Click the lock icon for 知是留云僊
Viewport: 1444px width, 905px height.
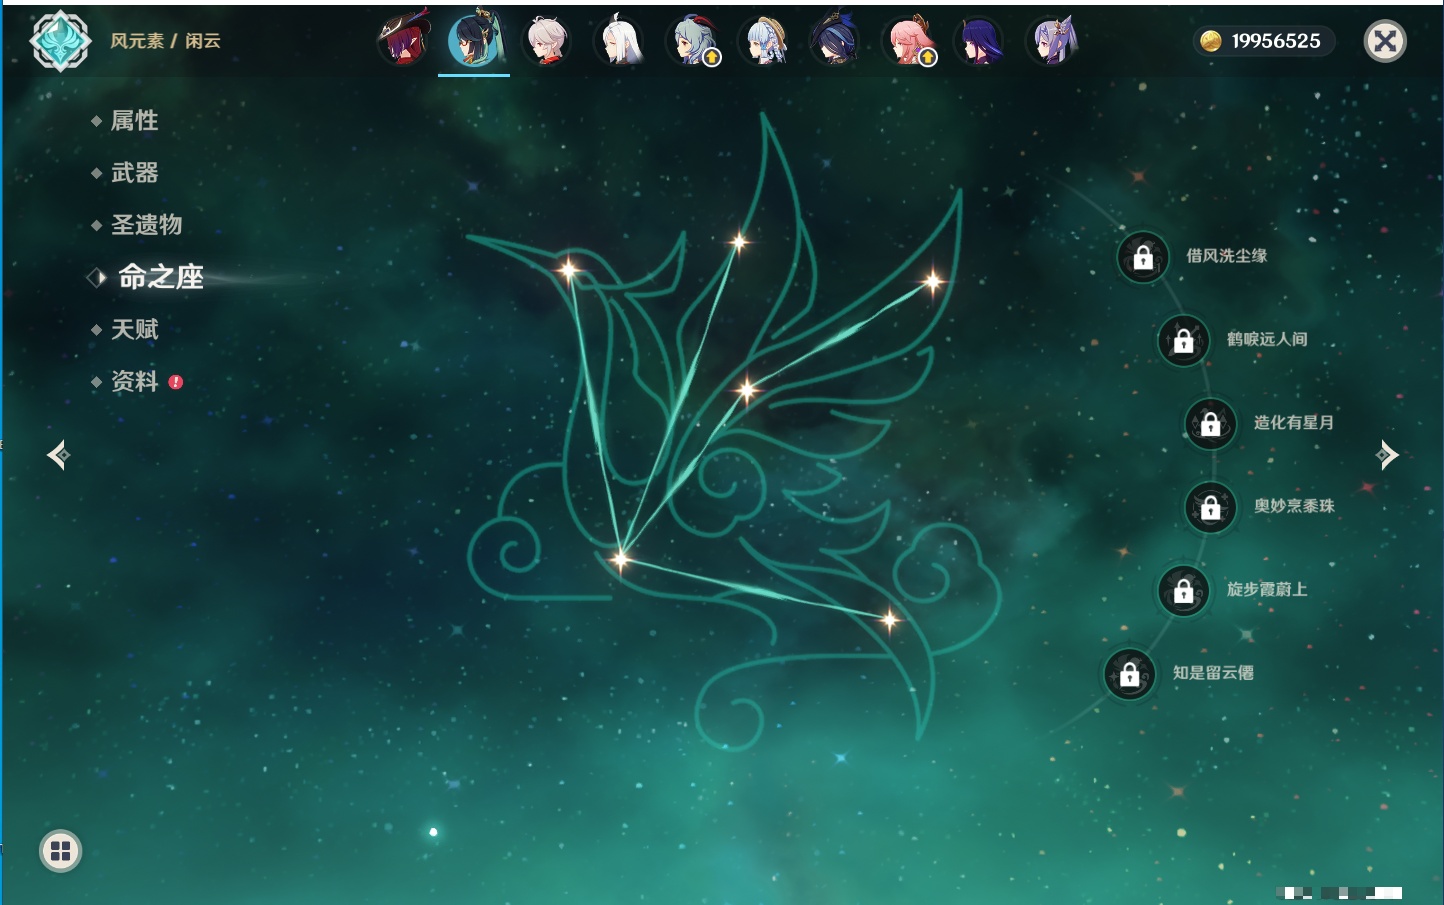pos(1130,674)
